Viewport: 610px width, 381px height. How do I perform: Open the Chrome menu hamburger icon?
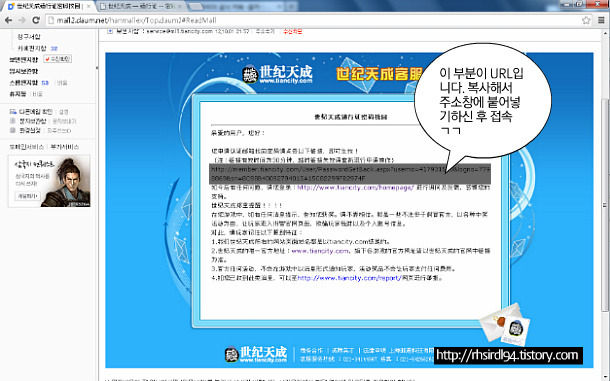(601, 20)
